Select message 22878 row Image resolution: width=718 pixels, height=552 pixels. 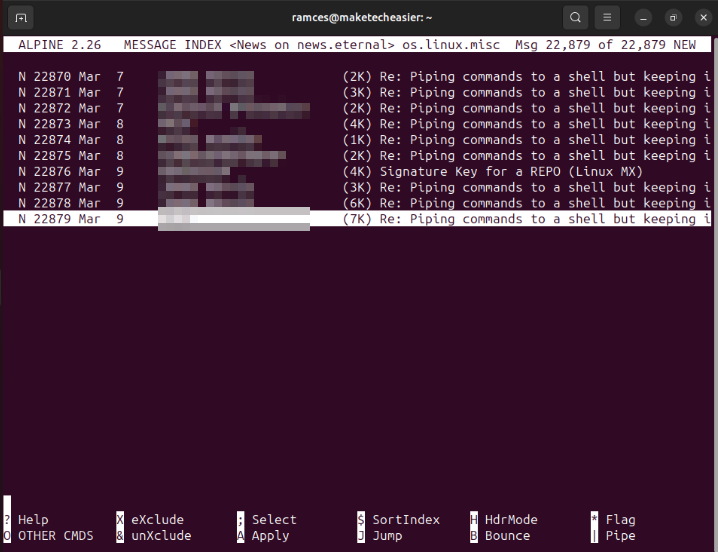click(x=357, y=203)
